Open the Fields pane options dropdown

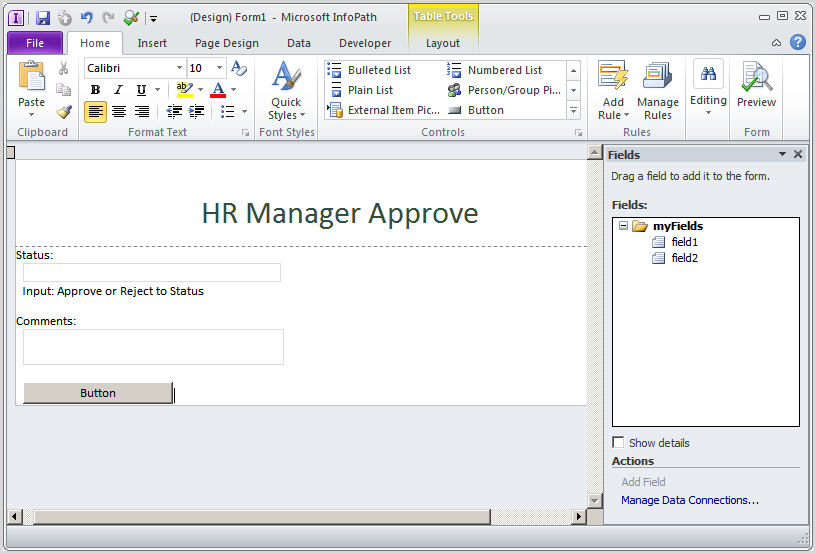click(x=782, y=154)
